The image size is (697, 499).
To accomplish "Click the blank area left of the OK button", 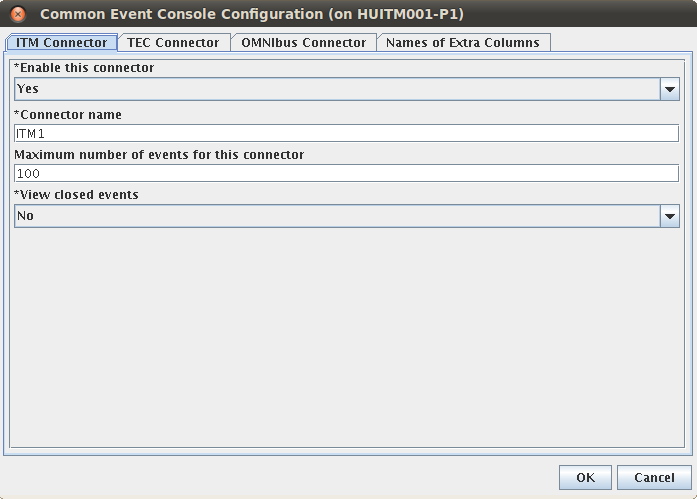I will [280, 478].
